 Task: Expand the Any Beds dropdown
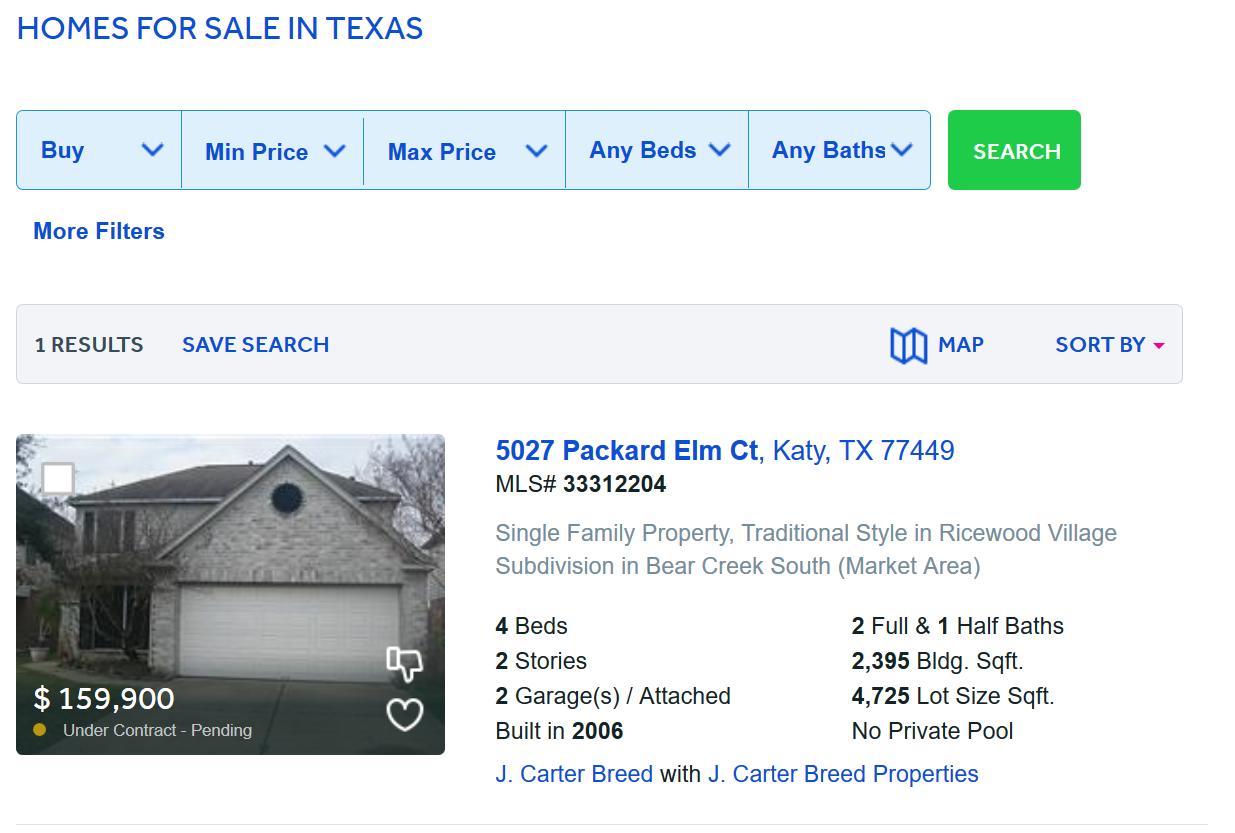657,150
